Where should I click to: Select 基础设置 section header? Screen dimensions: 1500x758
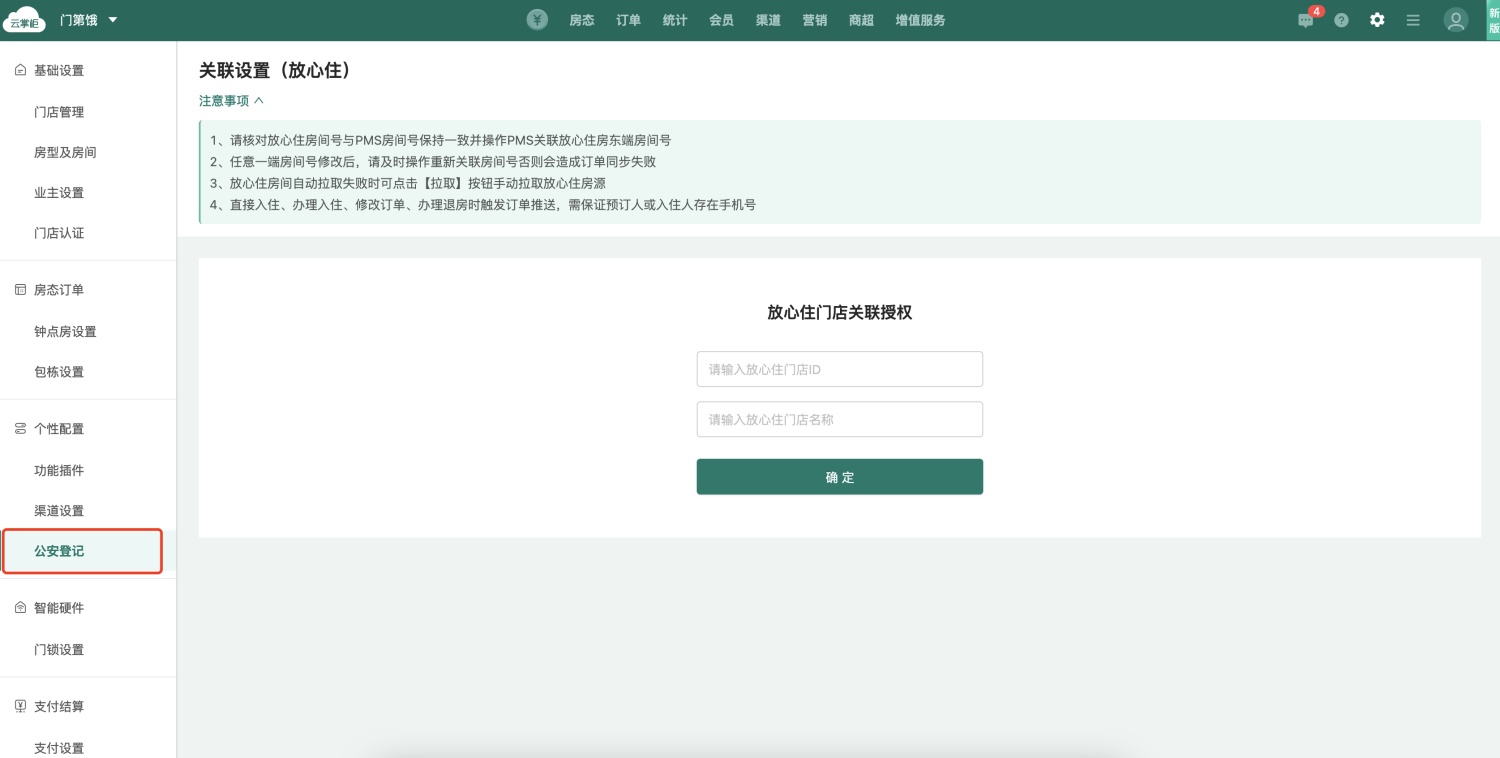click(x=59, y=71)
